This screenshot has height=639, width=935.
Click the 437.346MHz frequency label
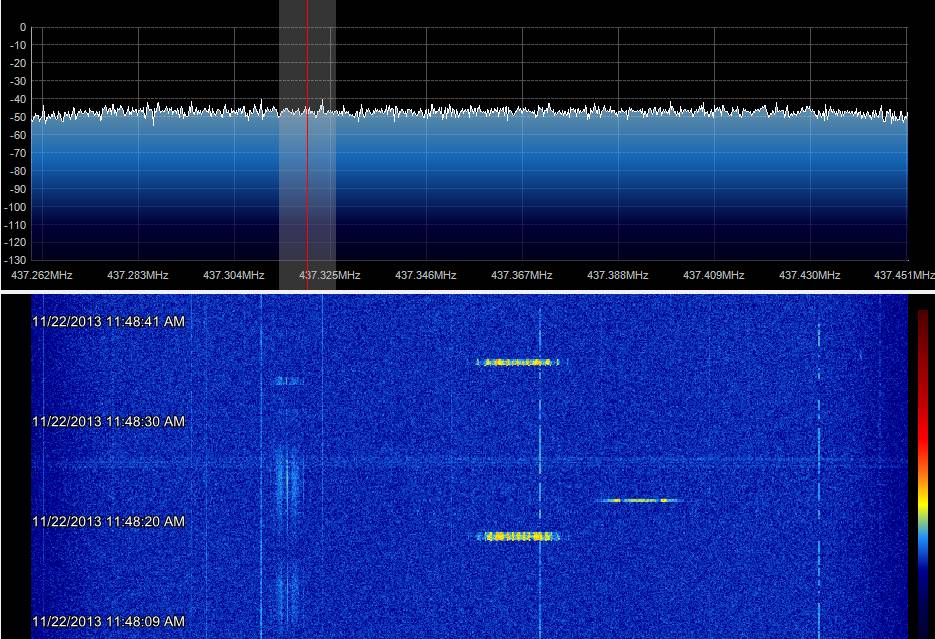426,275
